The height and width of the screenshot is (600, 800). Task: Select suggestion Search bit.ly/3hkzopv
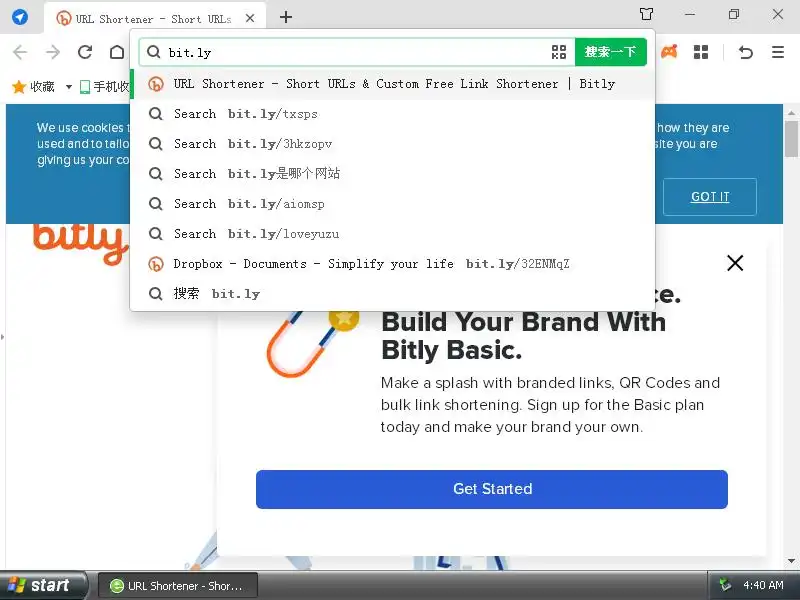tap(393, 144)
